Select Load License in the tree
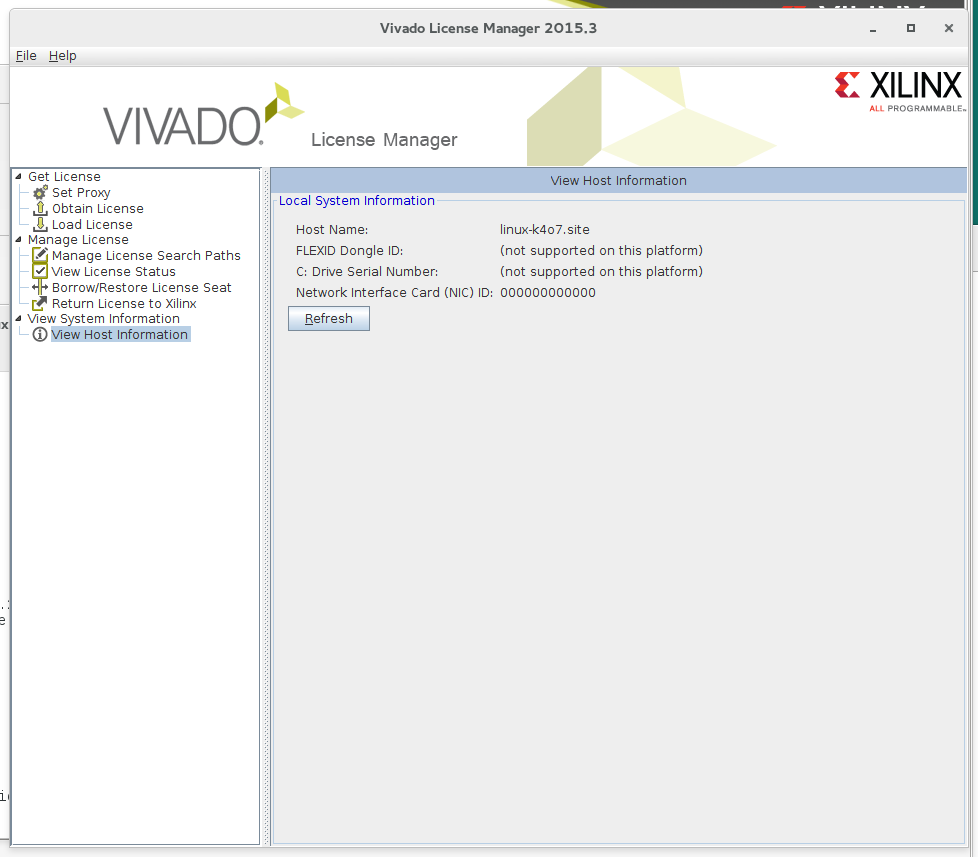Screen dimensions: 978x857 (x=92, y=224)
